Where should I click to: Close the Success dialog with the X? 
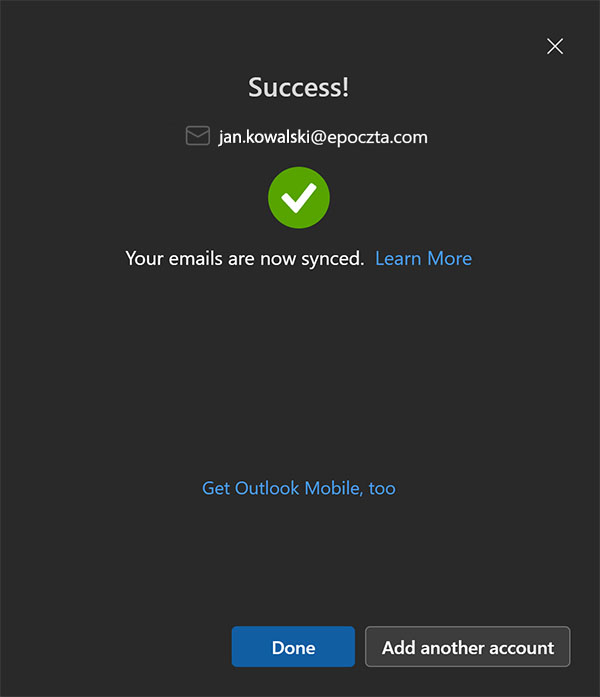pyautogui.click(x=555, y=46)
